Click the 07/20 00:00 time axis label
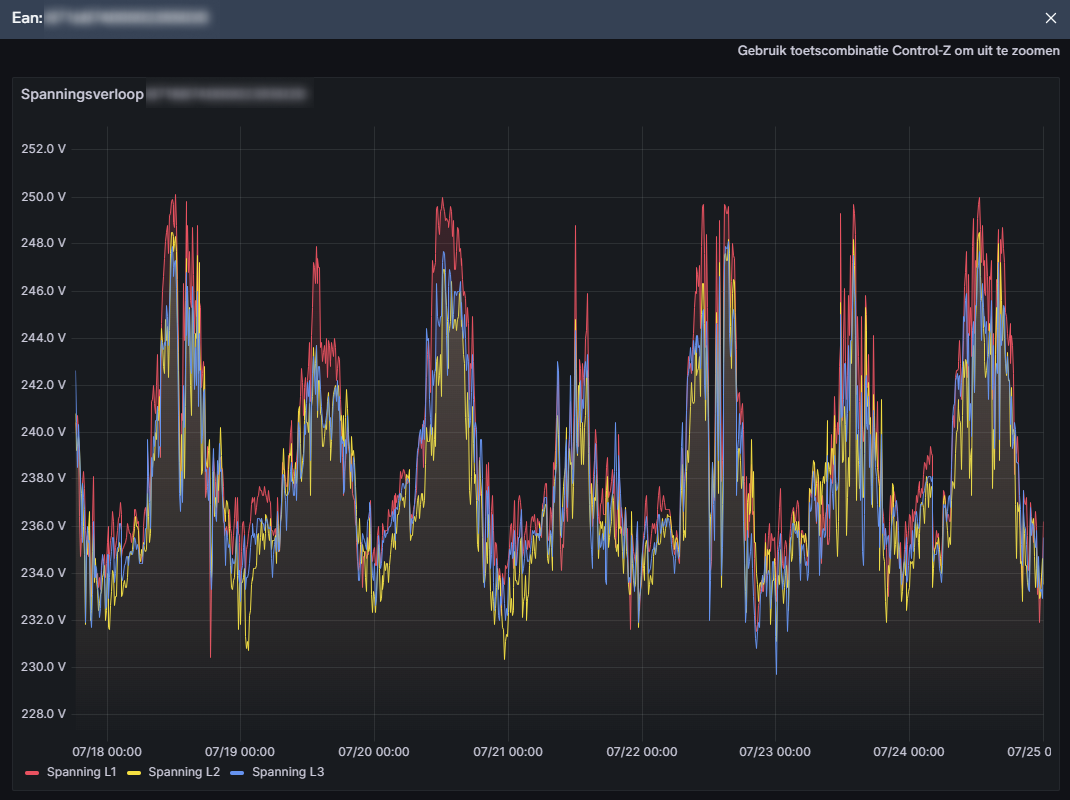The image size is (1070, 800). tap(374, 751)
